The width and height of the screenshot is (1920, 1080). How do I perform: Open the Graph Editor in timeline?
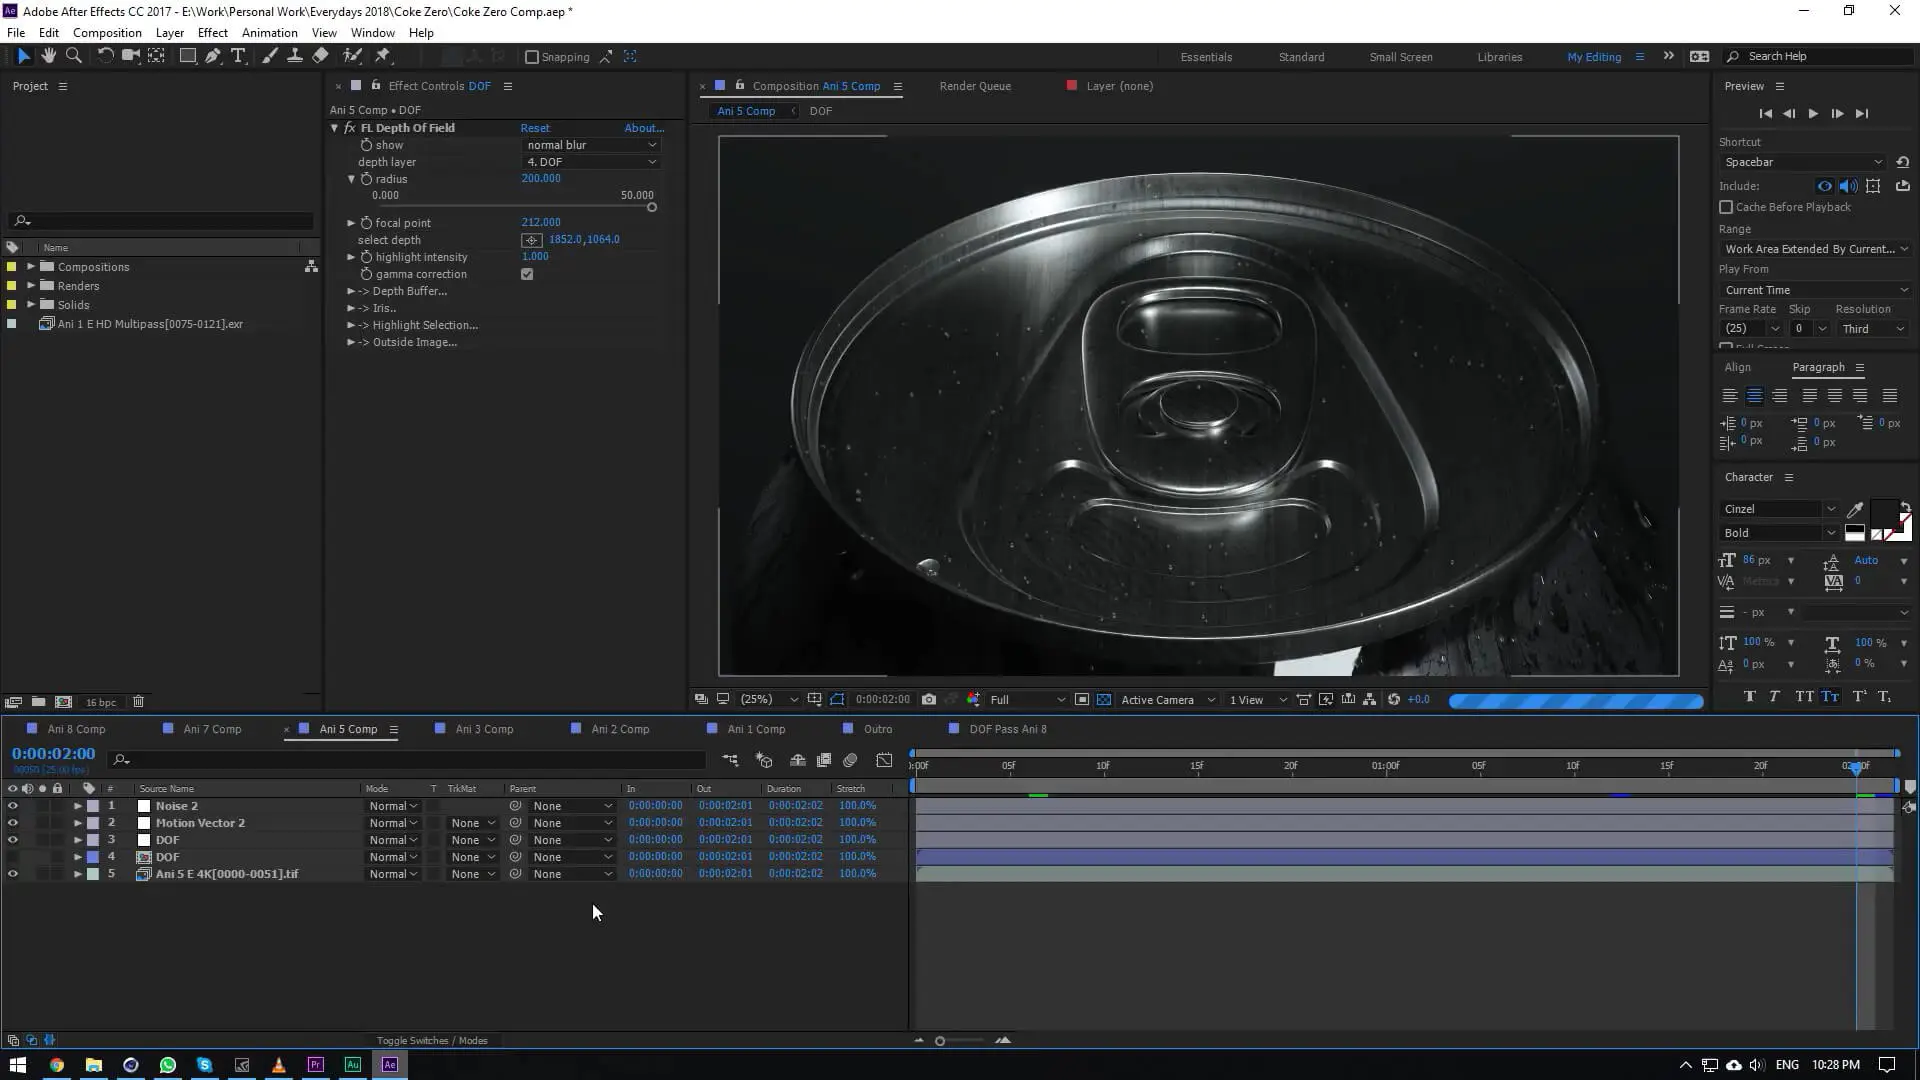(884, 761)
